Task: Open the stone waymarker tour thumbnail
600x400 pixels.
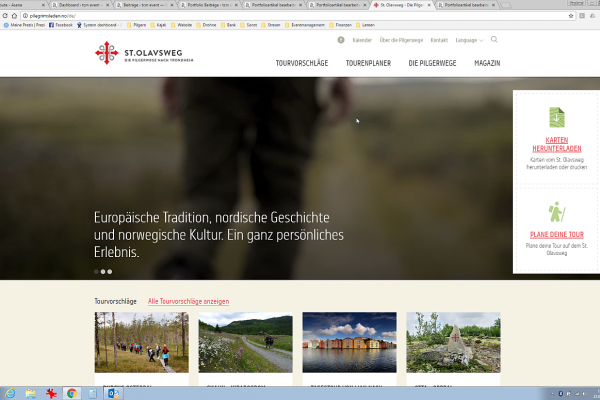Action: pyautogui.click(x=453, y=342)
